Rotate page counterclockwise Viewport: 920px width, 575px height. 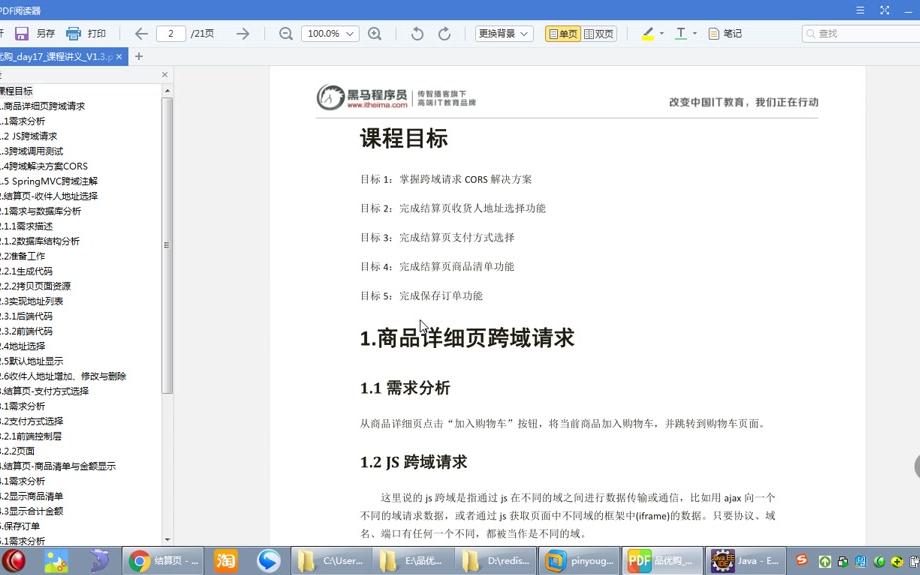click(417, 33)
